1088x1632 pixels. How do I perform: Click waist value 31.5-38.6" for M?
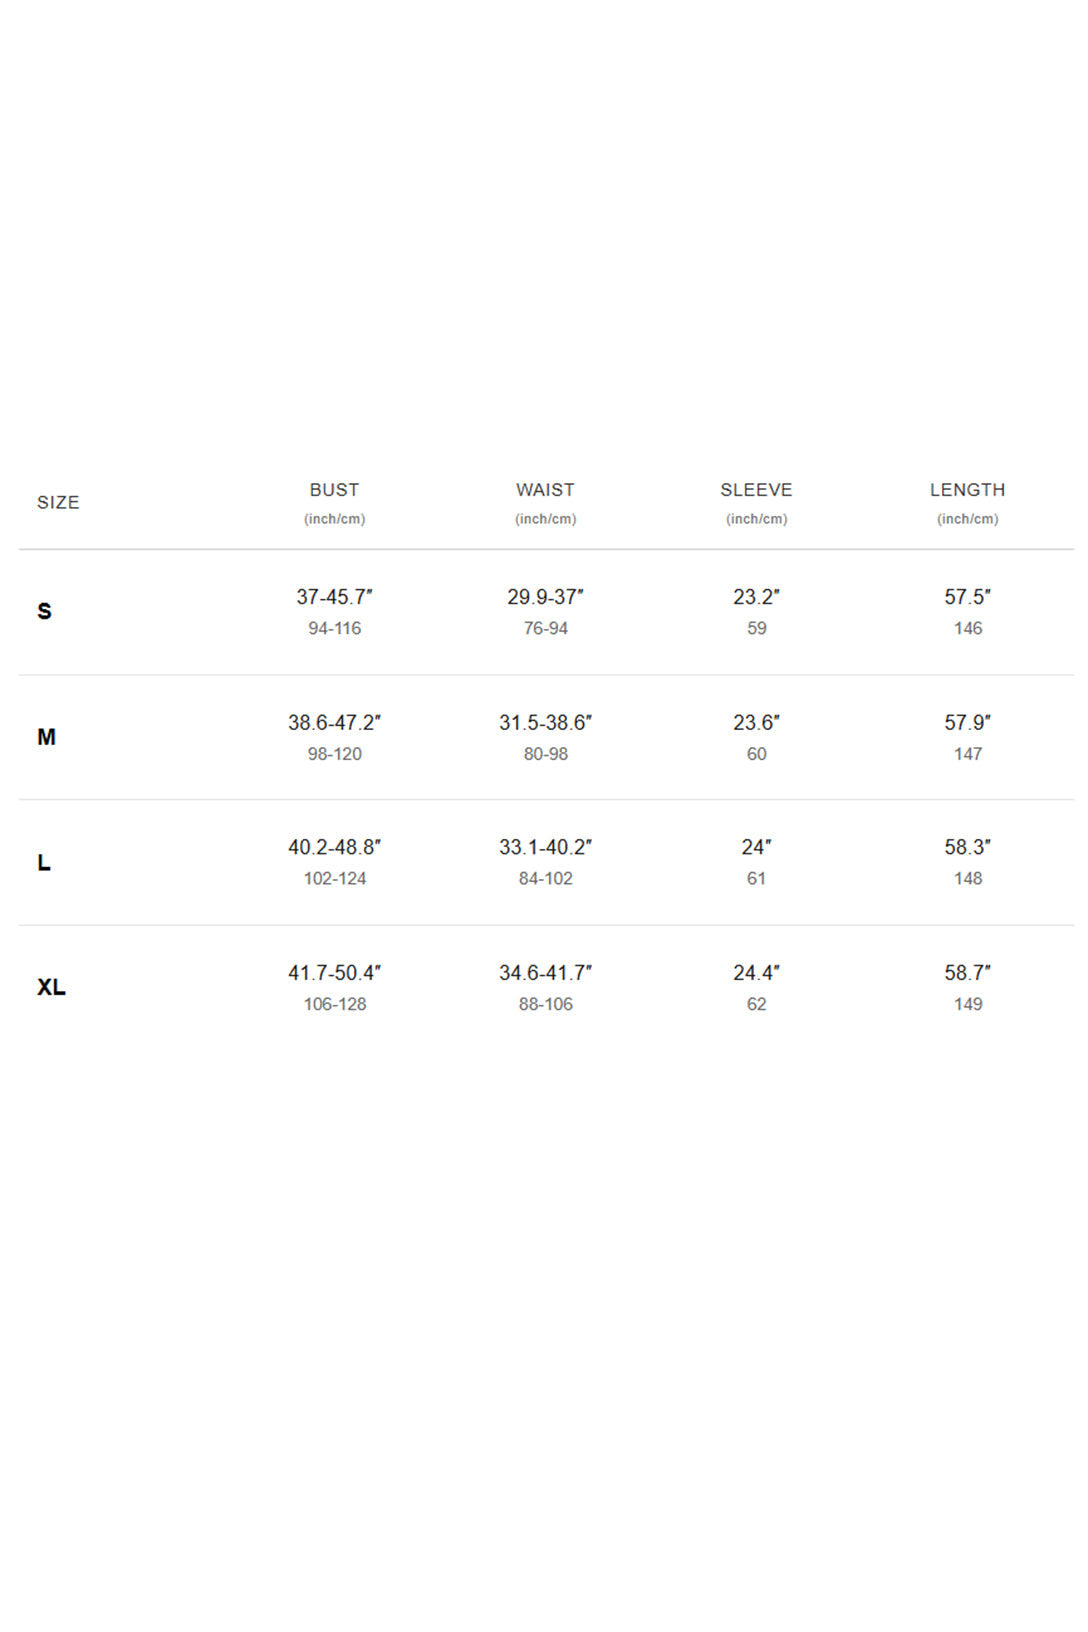tap(545, 722)
